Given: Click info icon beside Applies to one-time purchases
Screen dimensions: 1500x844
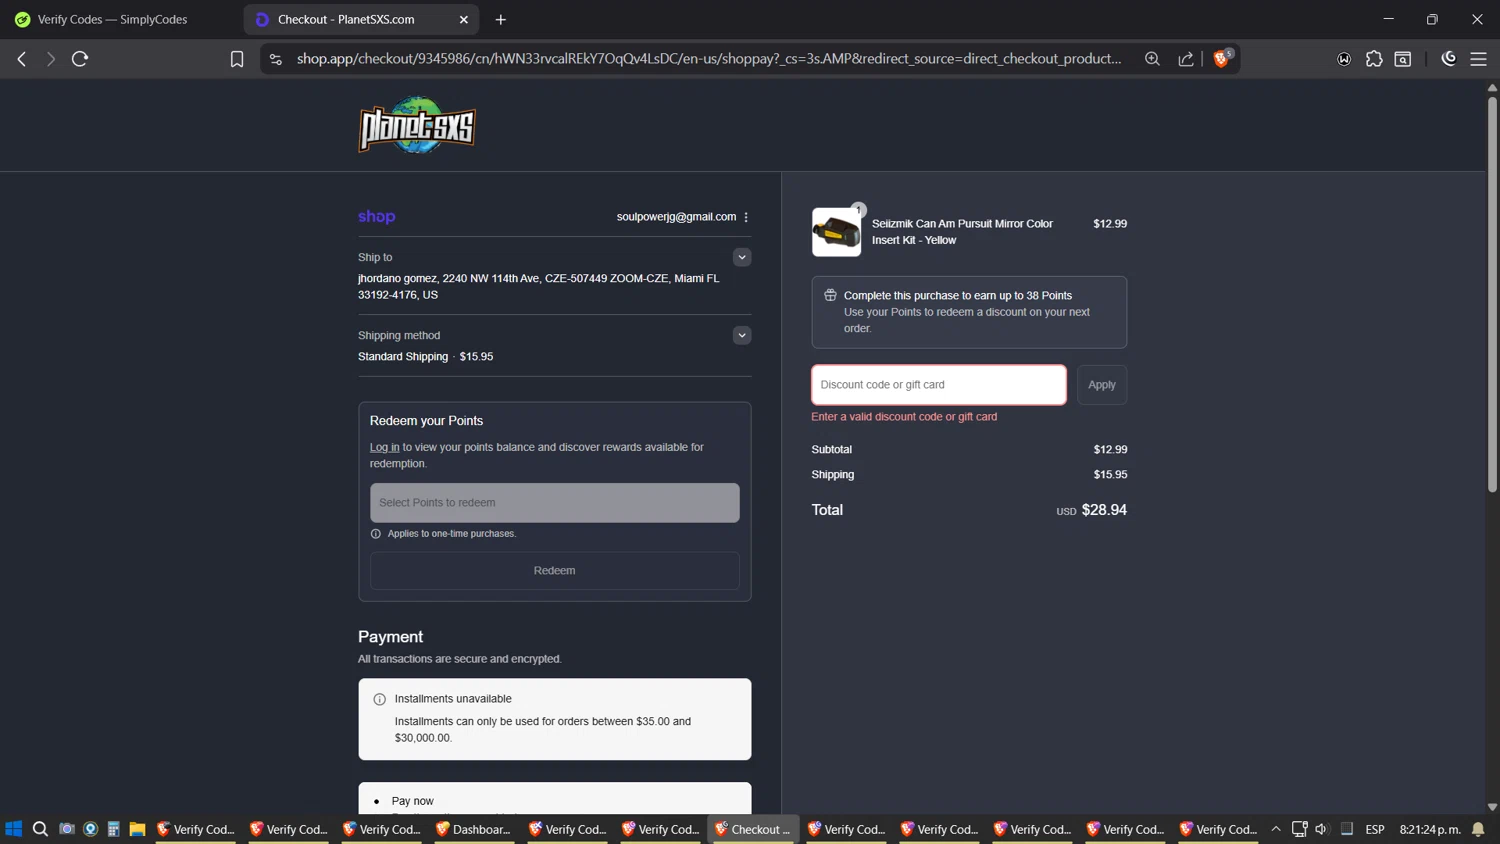Looking at the screenshot, I should [376, 534].
